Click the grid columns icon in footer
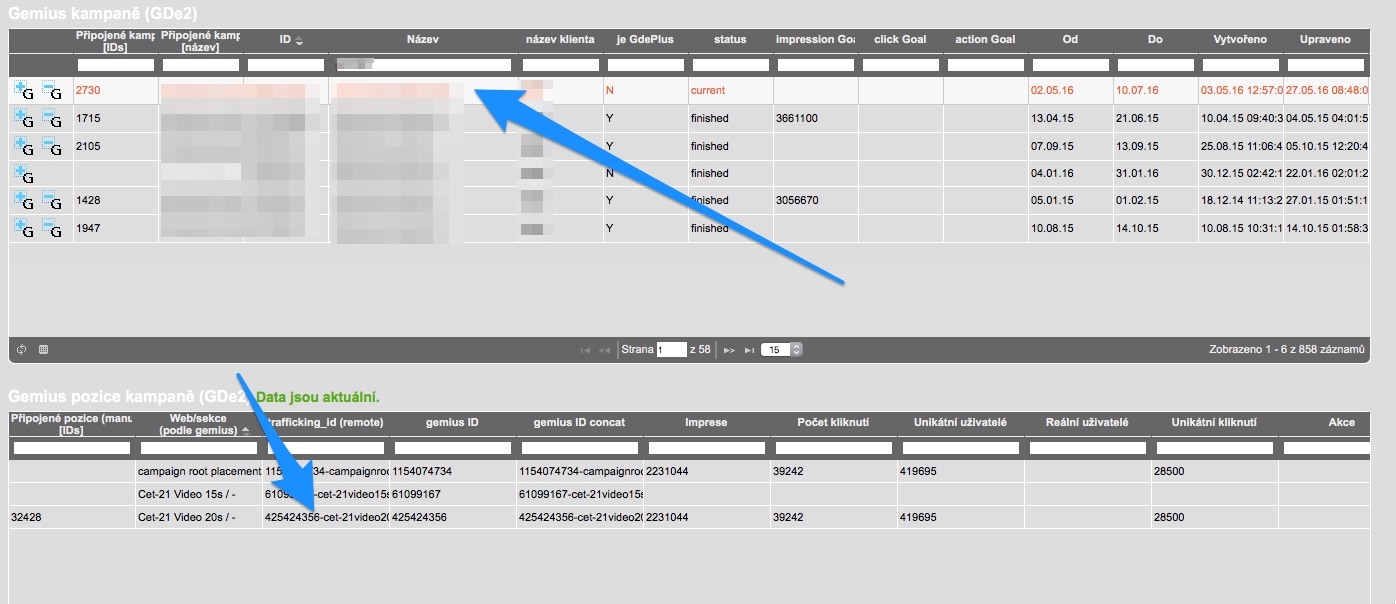Viewport: 1396px width, 604px height. point(43,350)
